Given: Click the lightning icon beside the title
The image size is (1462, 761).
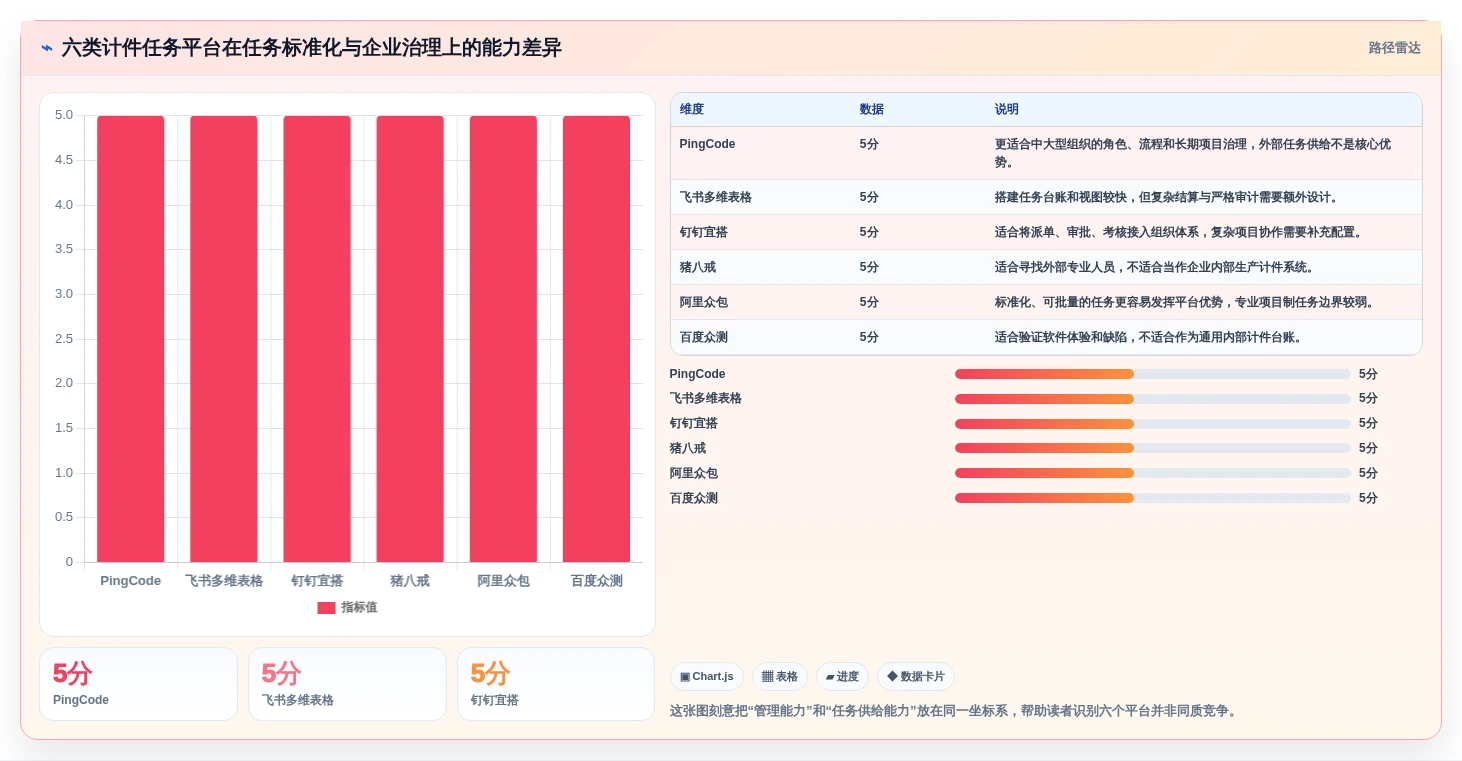Looking at the screenshot, I should 47,48.
